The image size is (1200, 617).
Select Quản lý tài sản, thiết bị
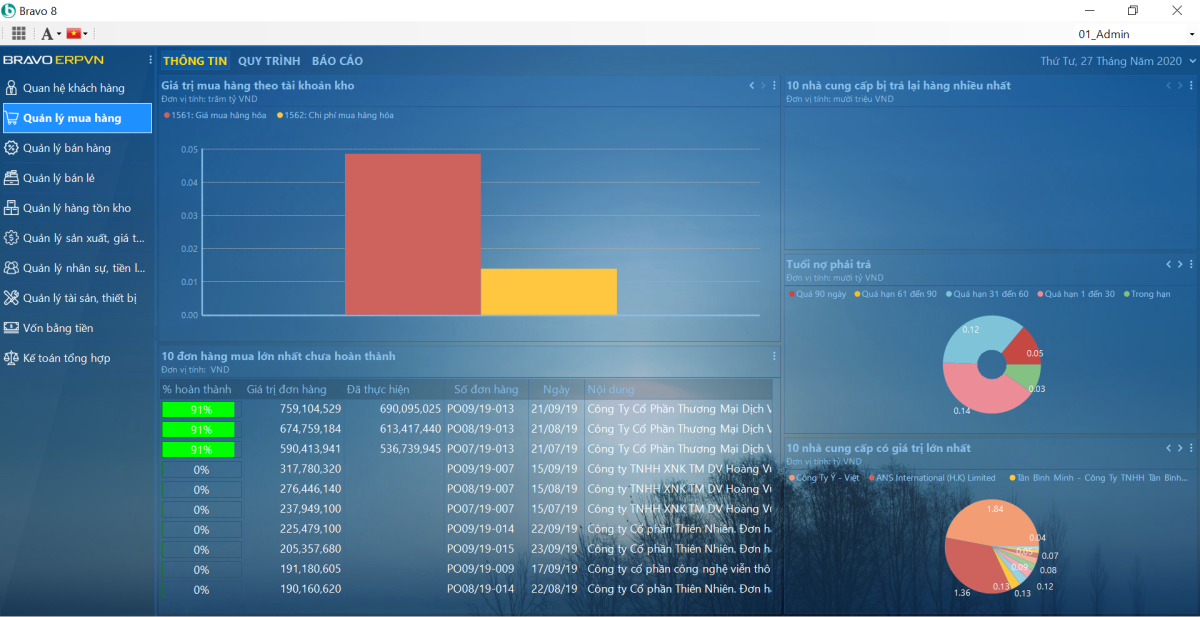79,298
